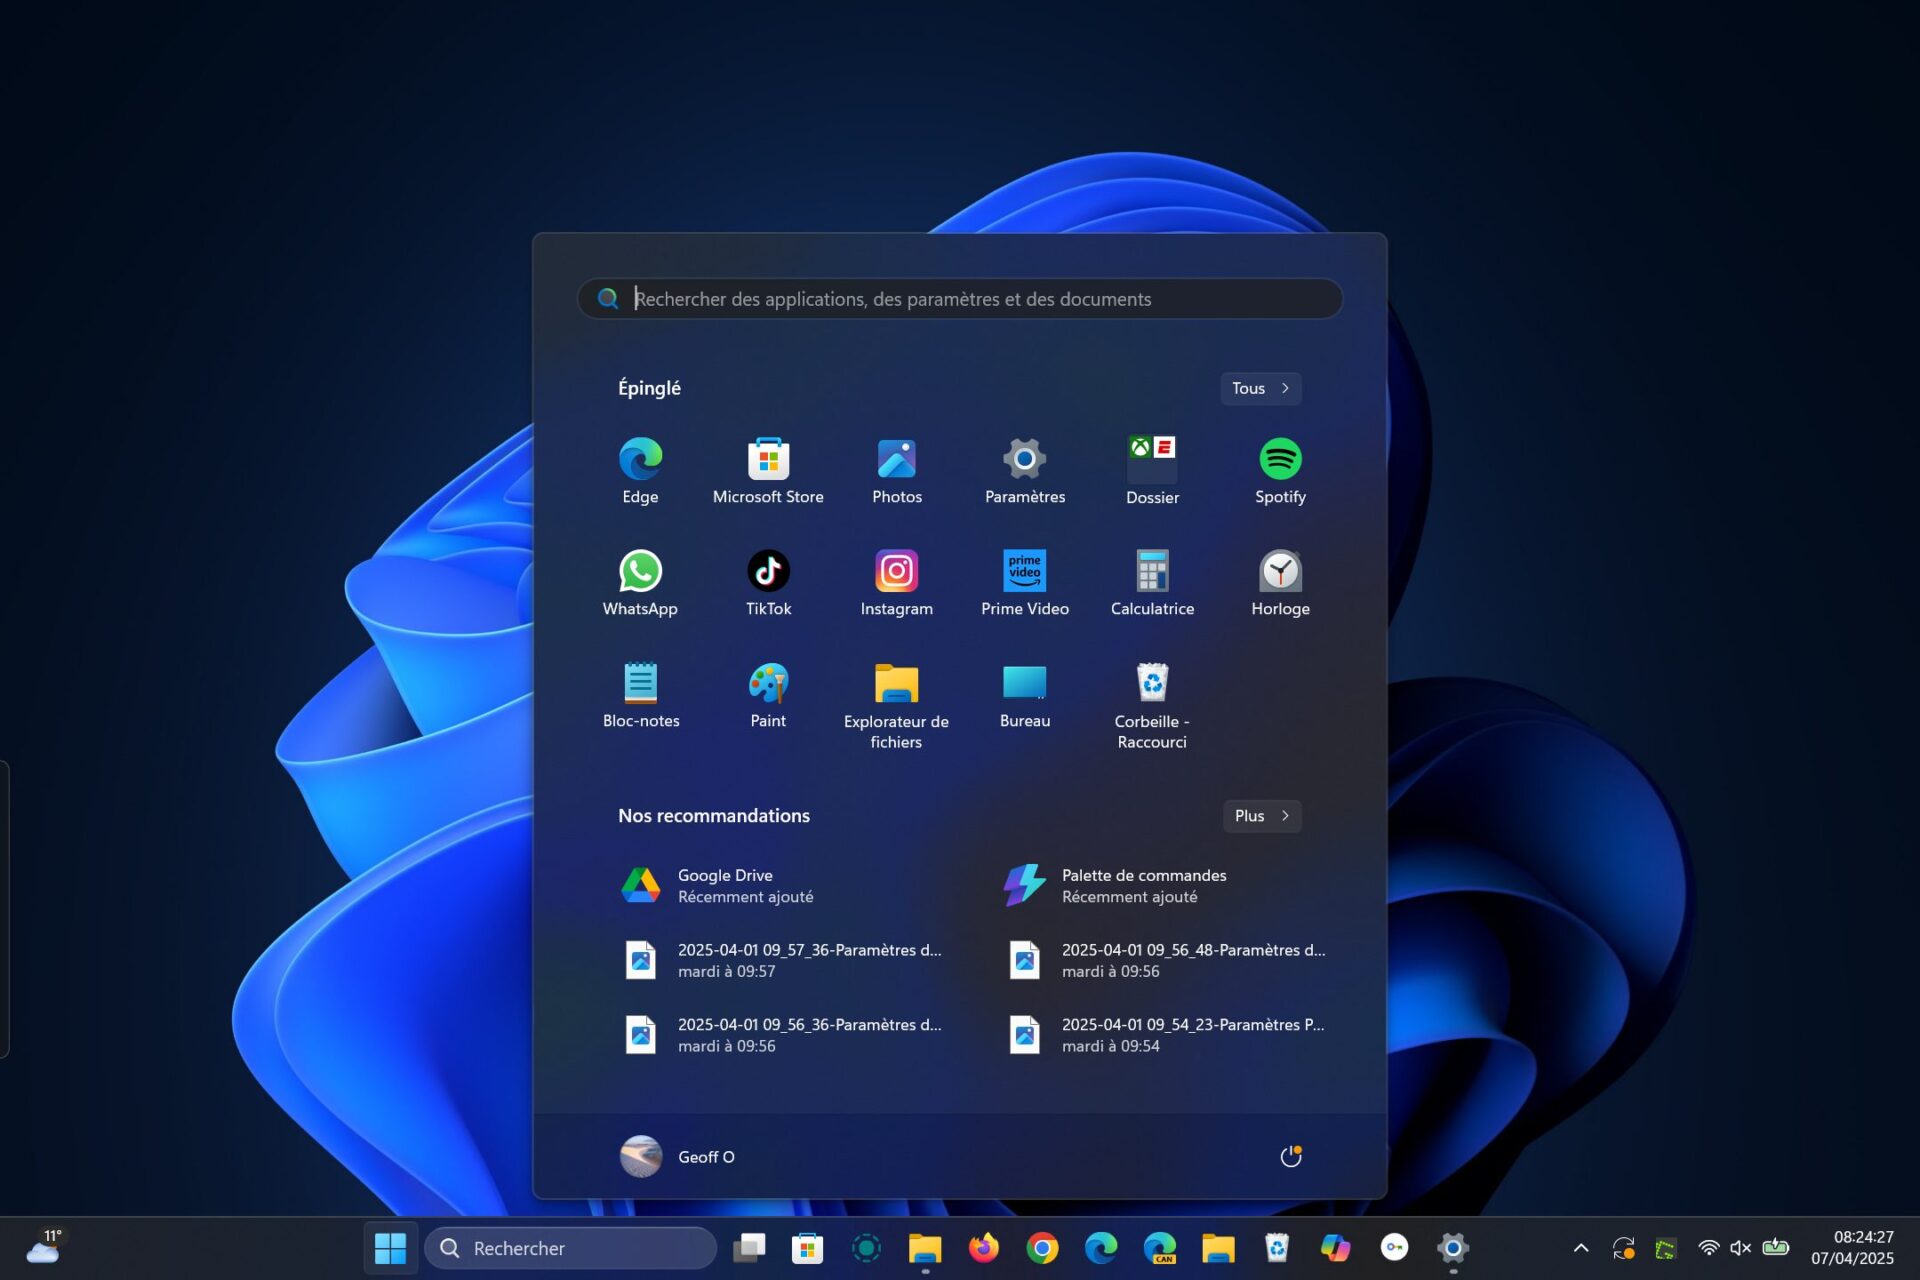Screen dimensions: 1920x1280
Task: Open the TikTok app
Action: tap(768, 583)
